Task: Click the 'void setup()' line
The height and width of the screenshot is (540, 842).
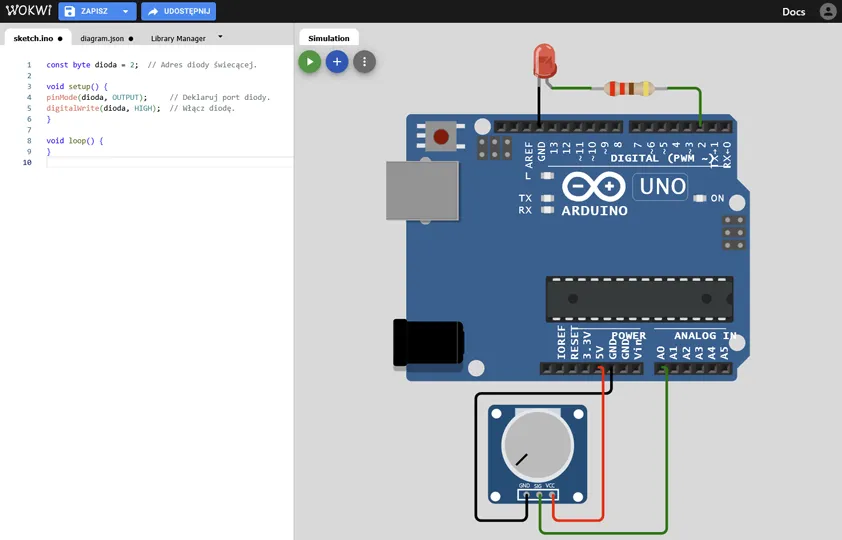Action: coord(77,86)
